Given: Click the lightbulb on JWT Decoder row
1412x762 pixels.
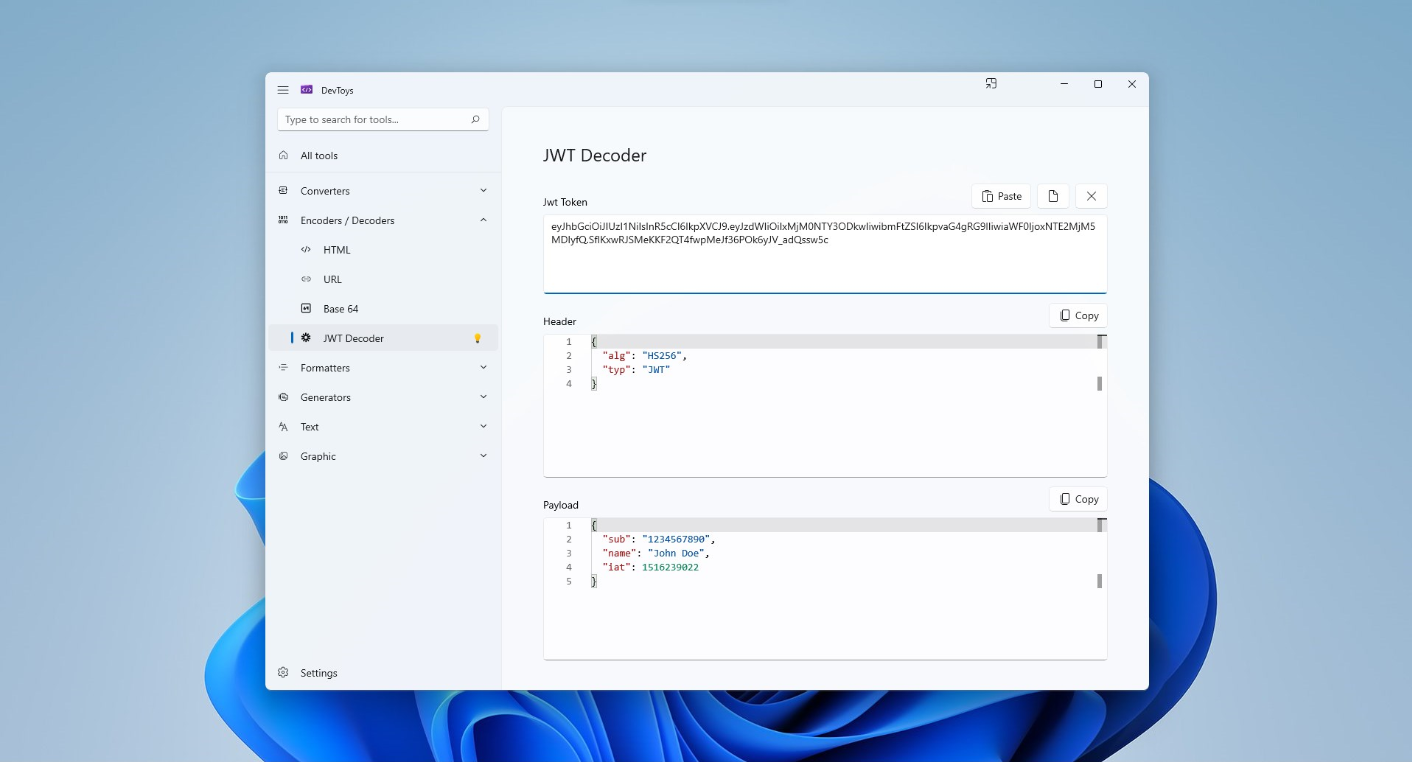Looking at the screenshot, I should pos(477,338).
